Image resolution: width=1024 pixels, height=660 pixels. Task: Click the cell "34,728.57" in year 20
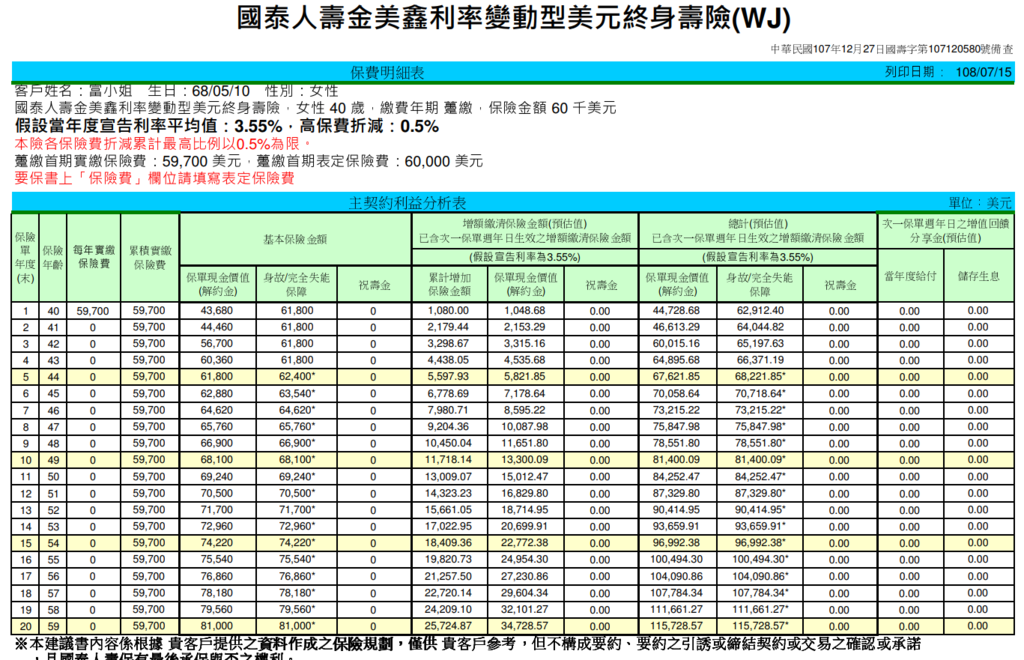[x=525, y=626]
